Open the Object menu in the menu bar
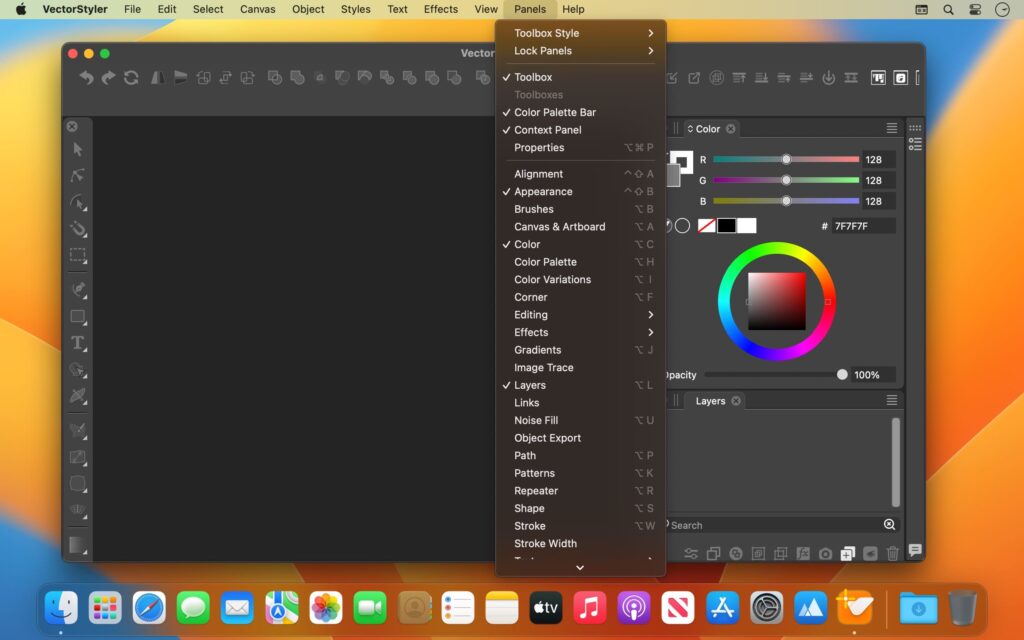The height and width of the screenshot is (640, 1024). pyautogui.click(x=307, y=9)
